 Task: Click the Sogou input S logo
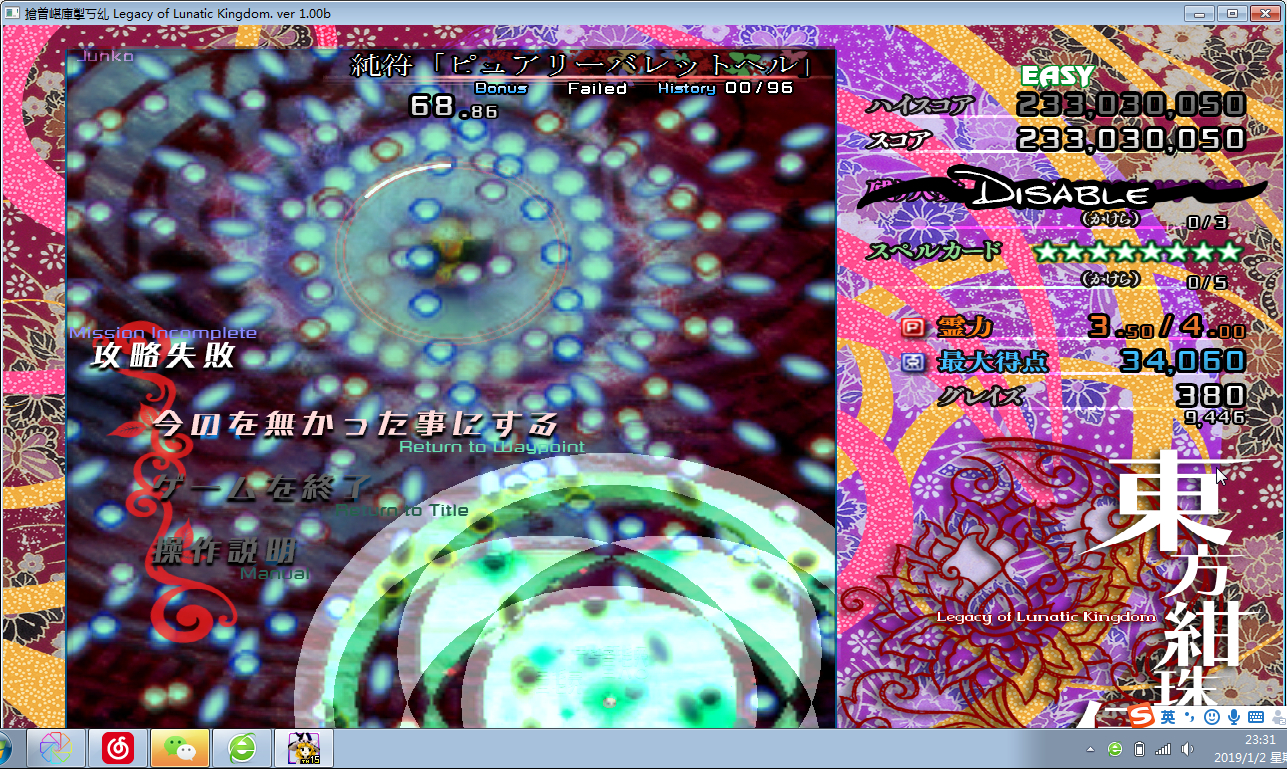click(x=1142, y=716)
